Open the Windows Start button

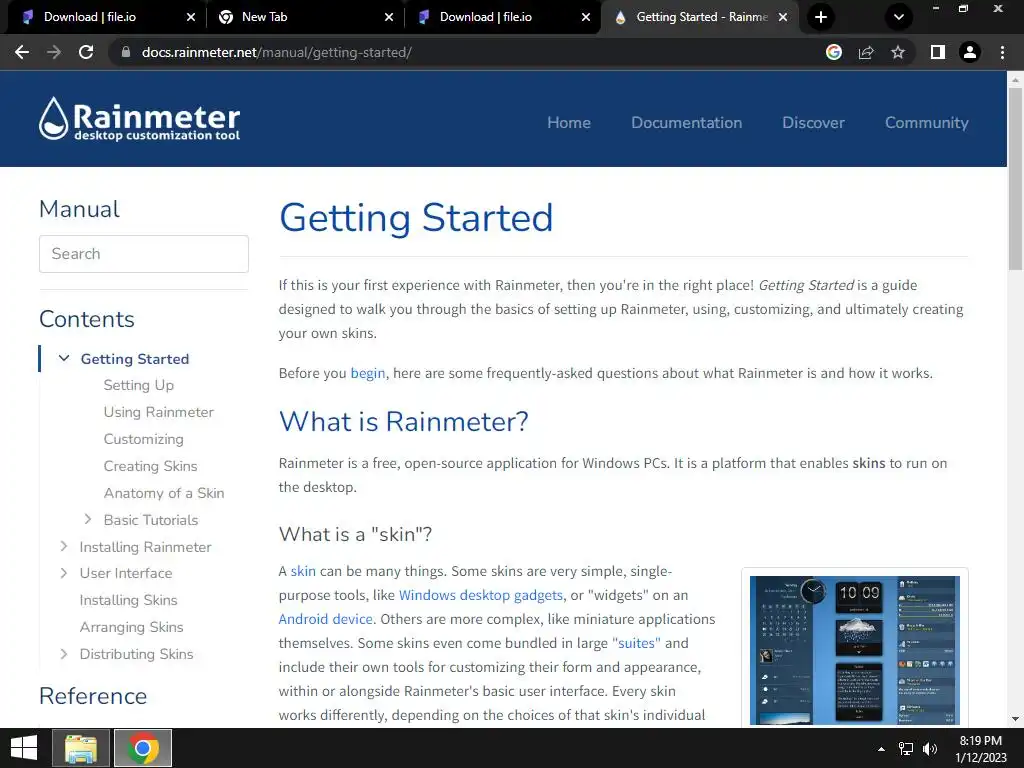pyautogui.click(x=24, y=748)
